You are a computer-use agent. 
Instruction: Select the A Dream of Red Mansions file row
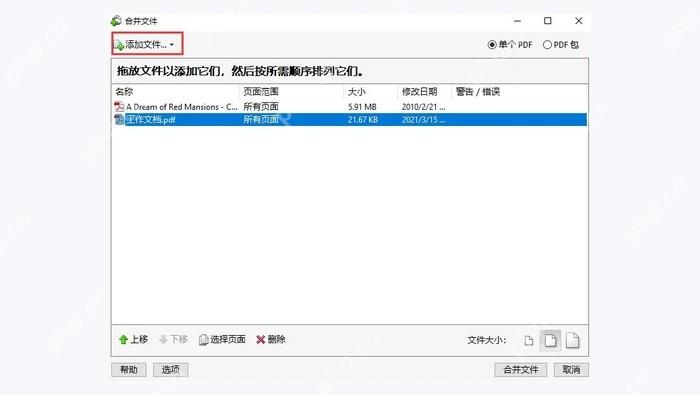349,107
